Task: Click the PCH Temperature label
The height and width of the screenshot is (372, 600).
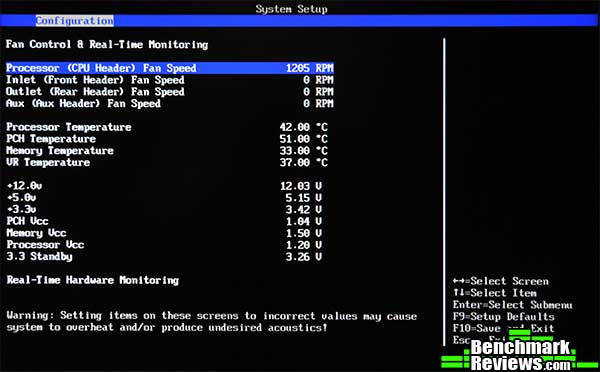Action: [51, 139]
